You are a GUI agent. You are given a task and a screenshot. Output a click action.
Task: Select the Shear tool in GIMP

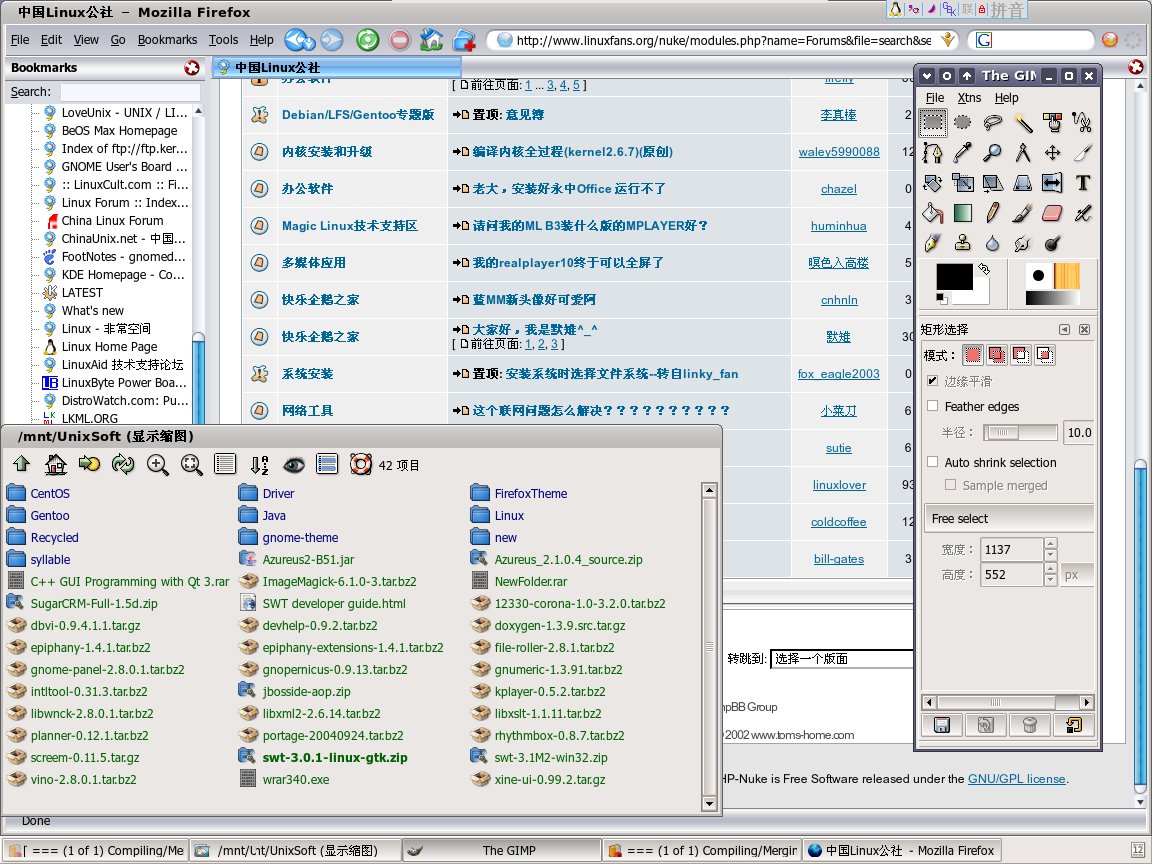(993, 182)
